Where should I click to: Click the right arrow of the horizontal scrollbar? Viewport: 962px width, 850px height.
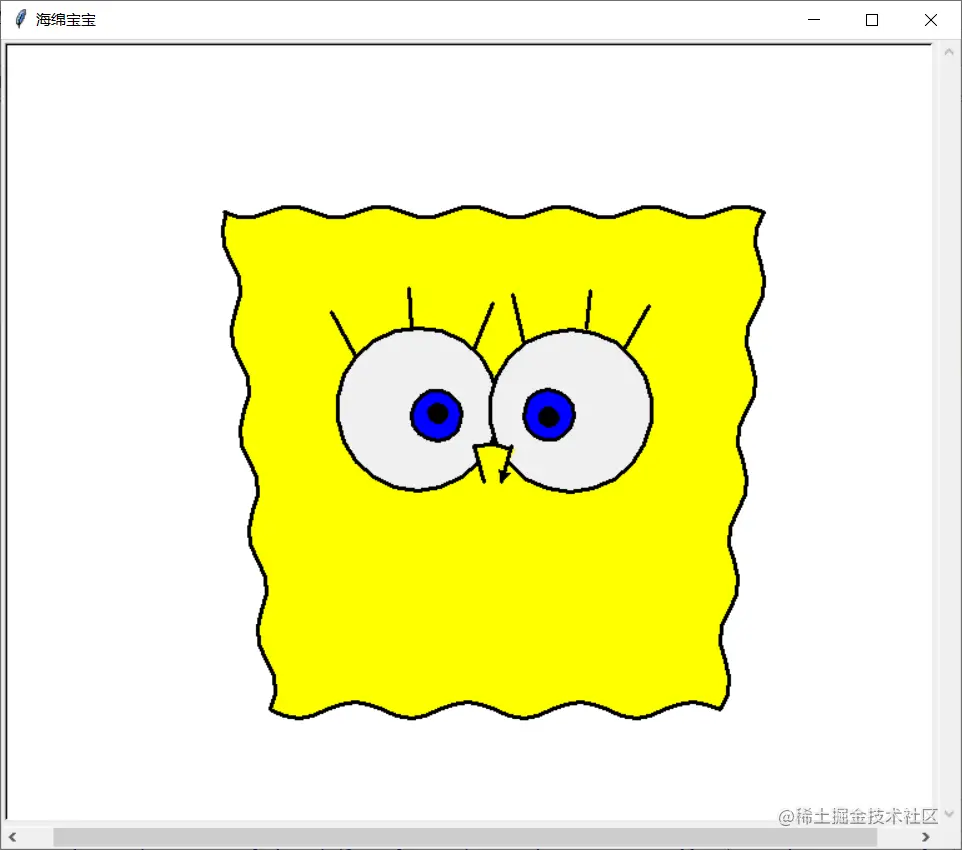point(926,838)
